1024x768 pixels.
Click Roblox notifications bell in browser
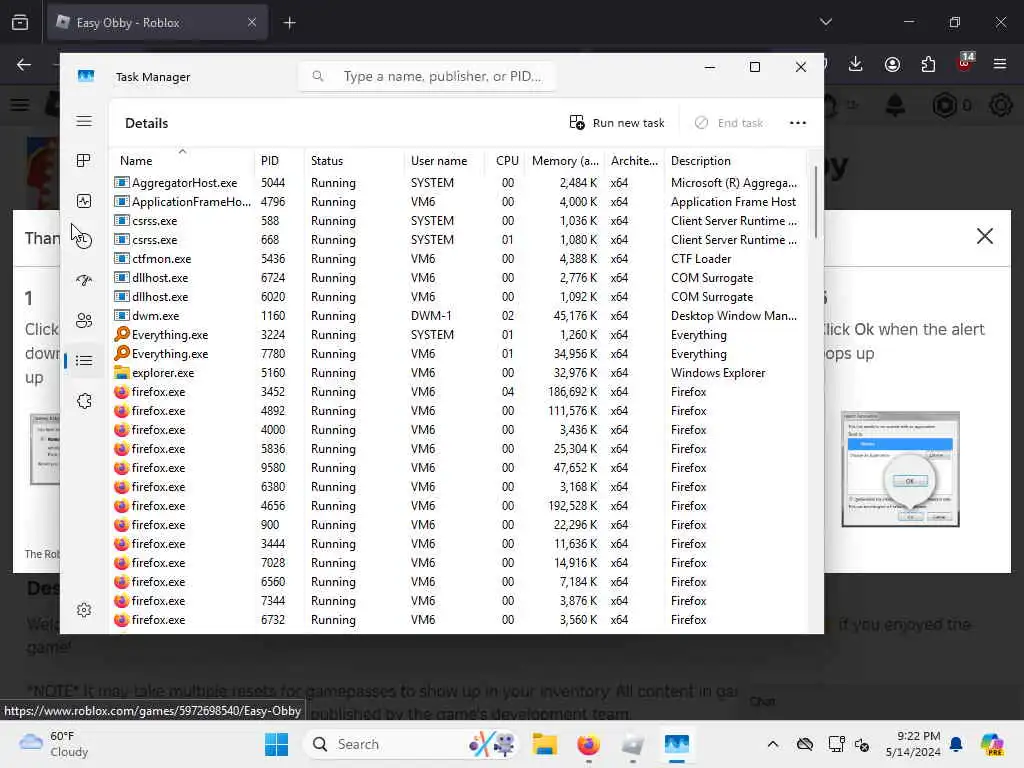(895, 105)
